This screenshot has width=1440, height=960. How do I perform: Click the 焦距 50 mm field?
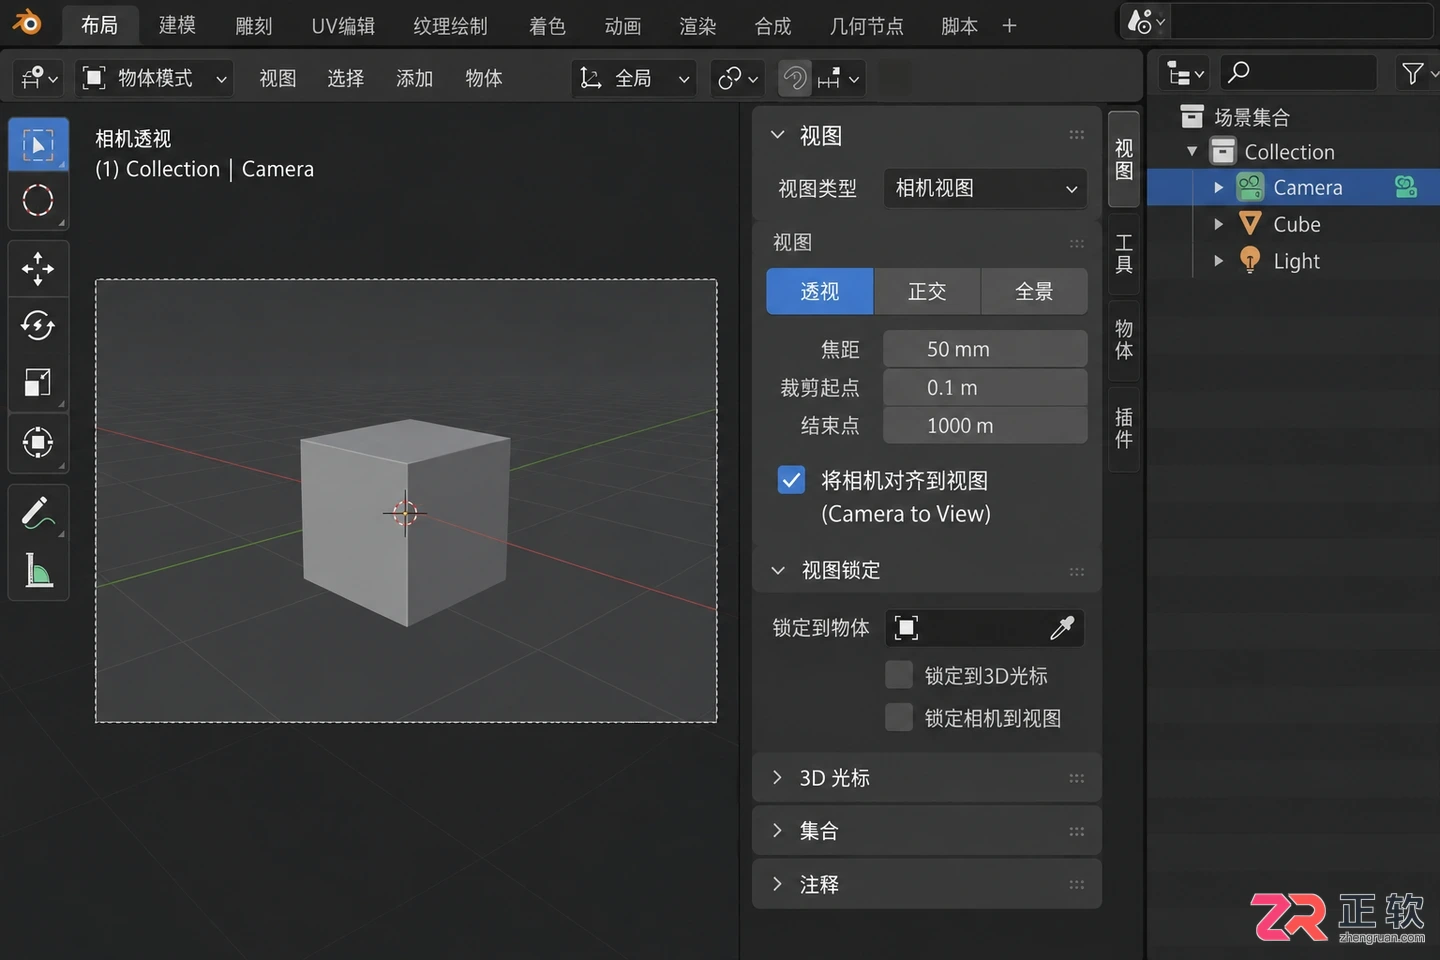coord(985,349)
